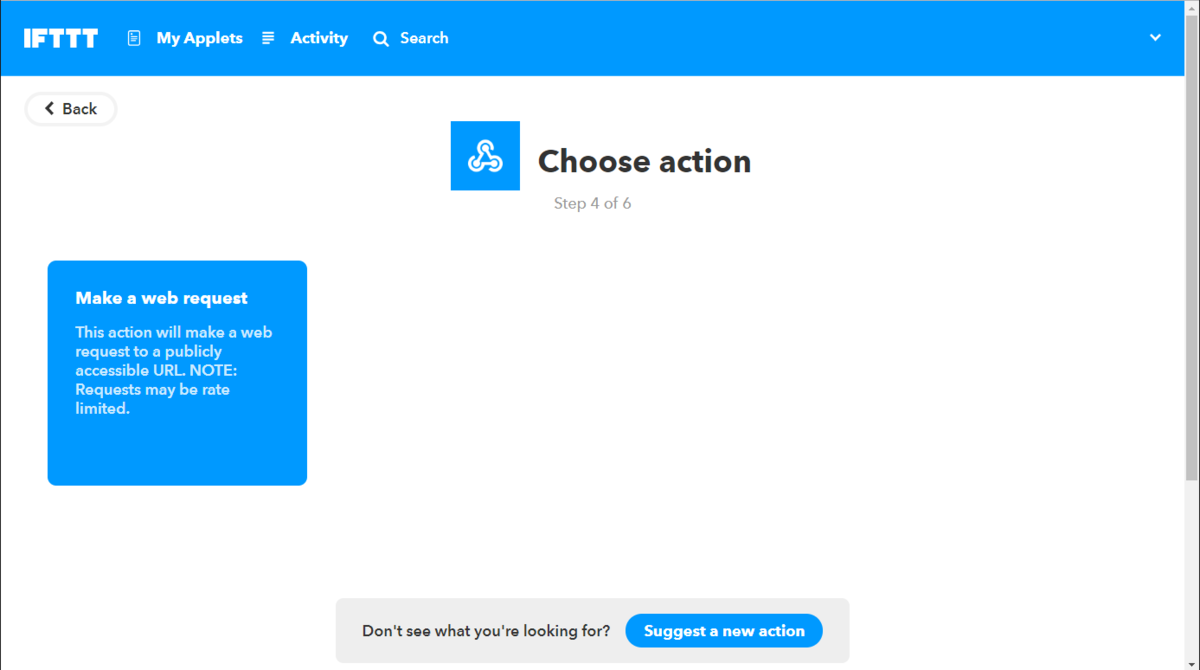Click the My Applets document icon
1200x670 pixels.
(134, 38)
